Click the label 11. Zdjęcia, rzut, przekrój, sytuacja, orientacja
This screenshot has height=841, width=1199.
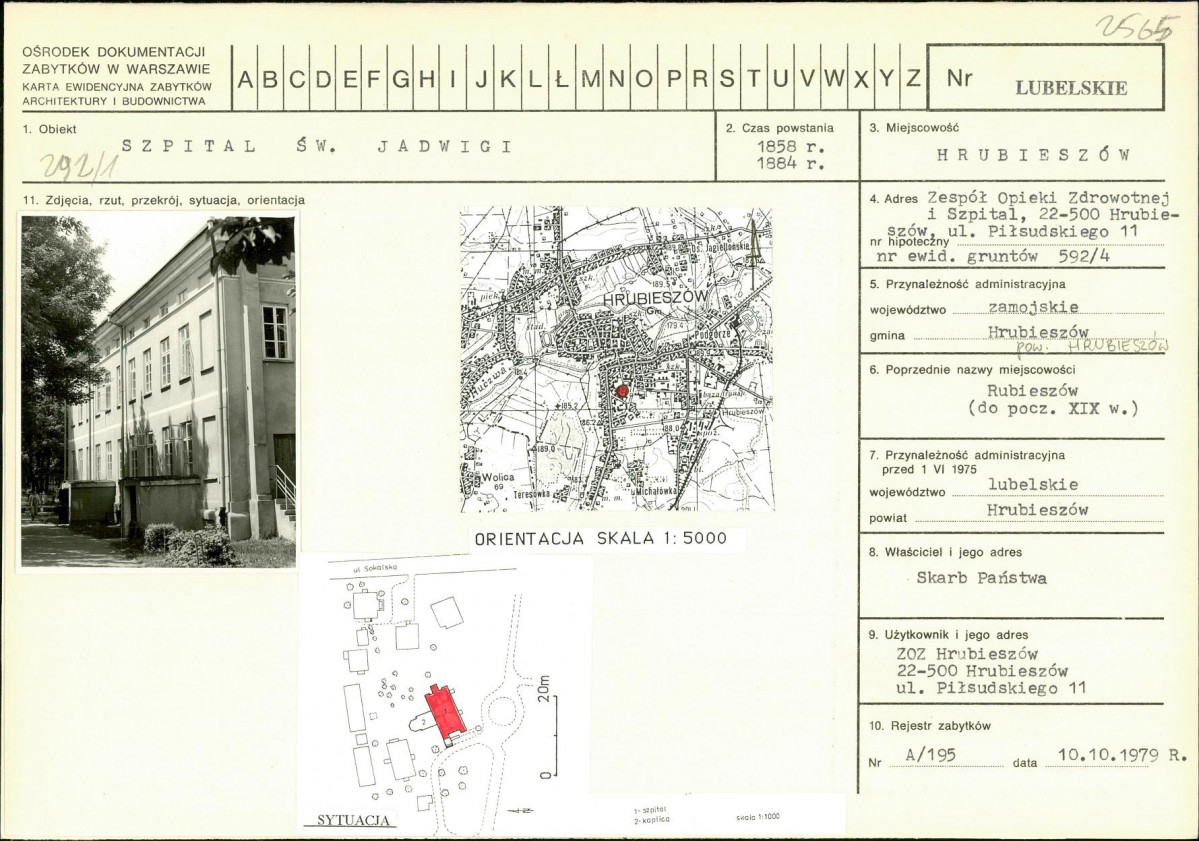coord(164,200)
